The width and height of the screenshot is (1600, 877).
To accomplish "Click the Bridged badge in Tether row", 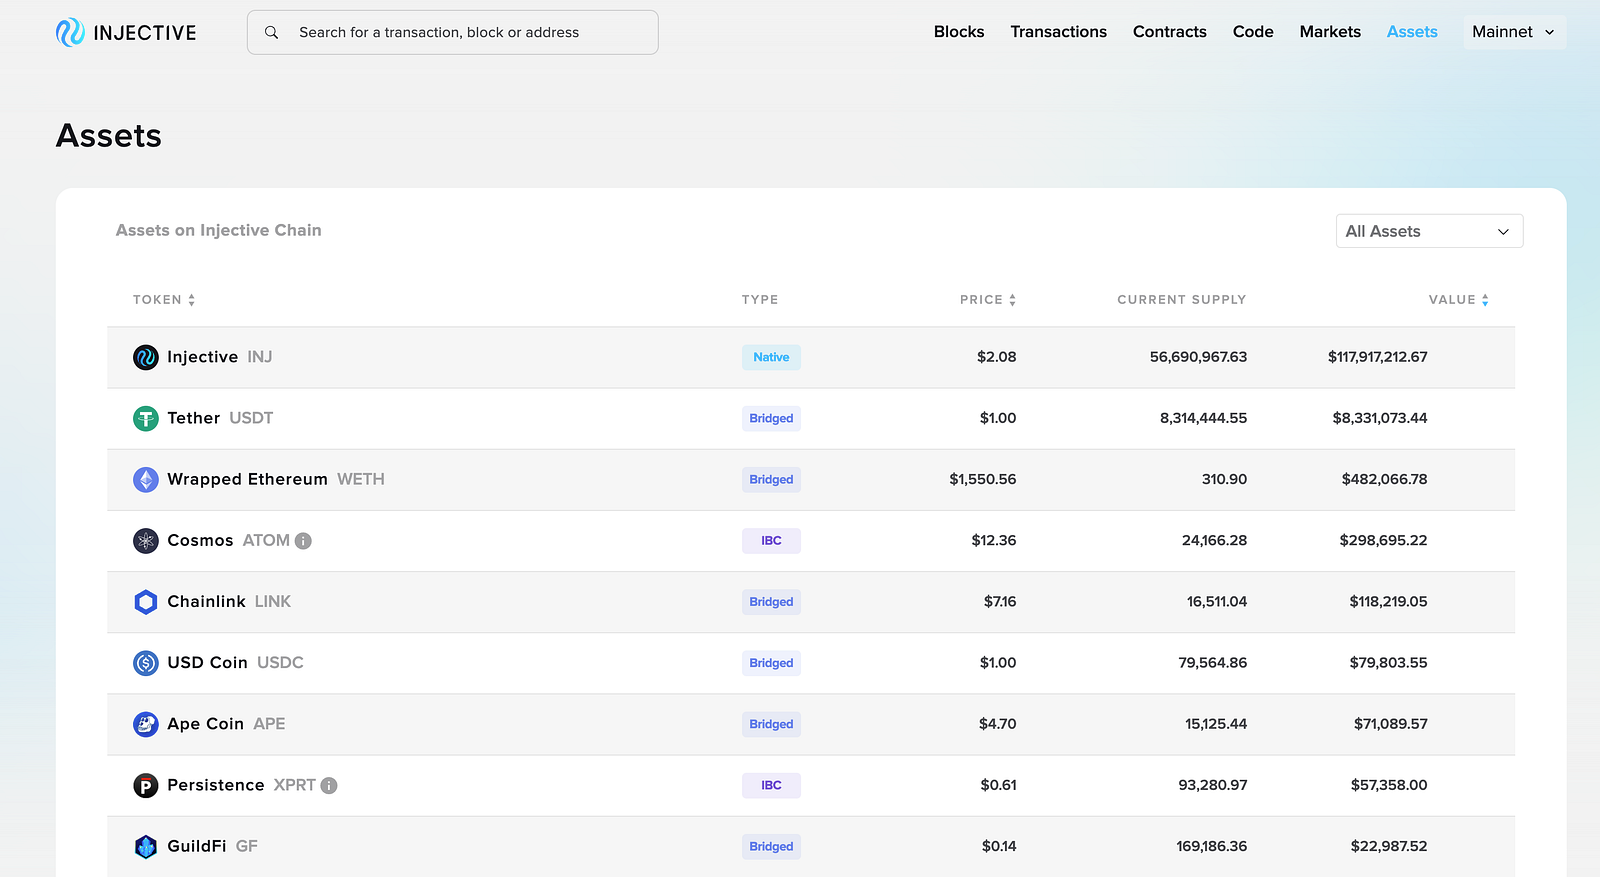I will pos(771,418).
